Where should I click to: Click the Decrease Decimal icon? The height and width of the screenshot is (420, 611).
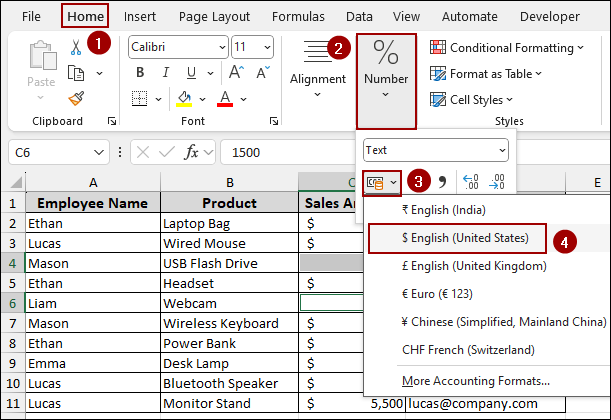(497, 182)
